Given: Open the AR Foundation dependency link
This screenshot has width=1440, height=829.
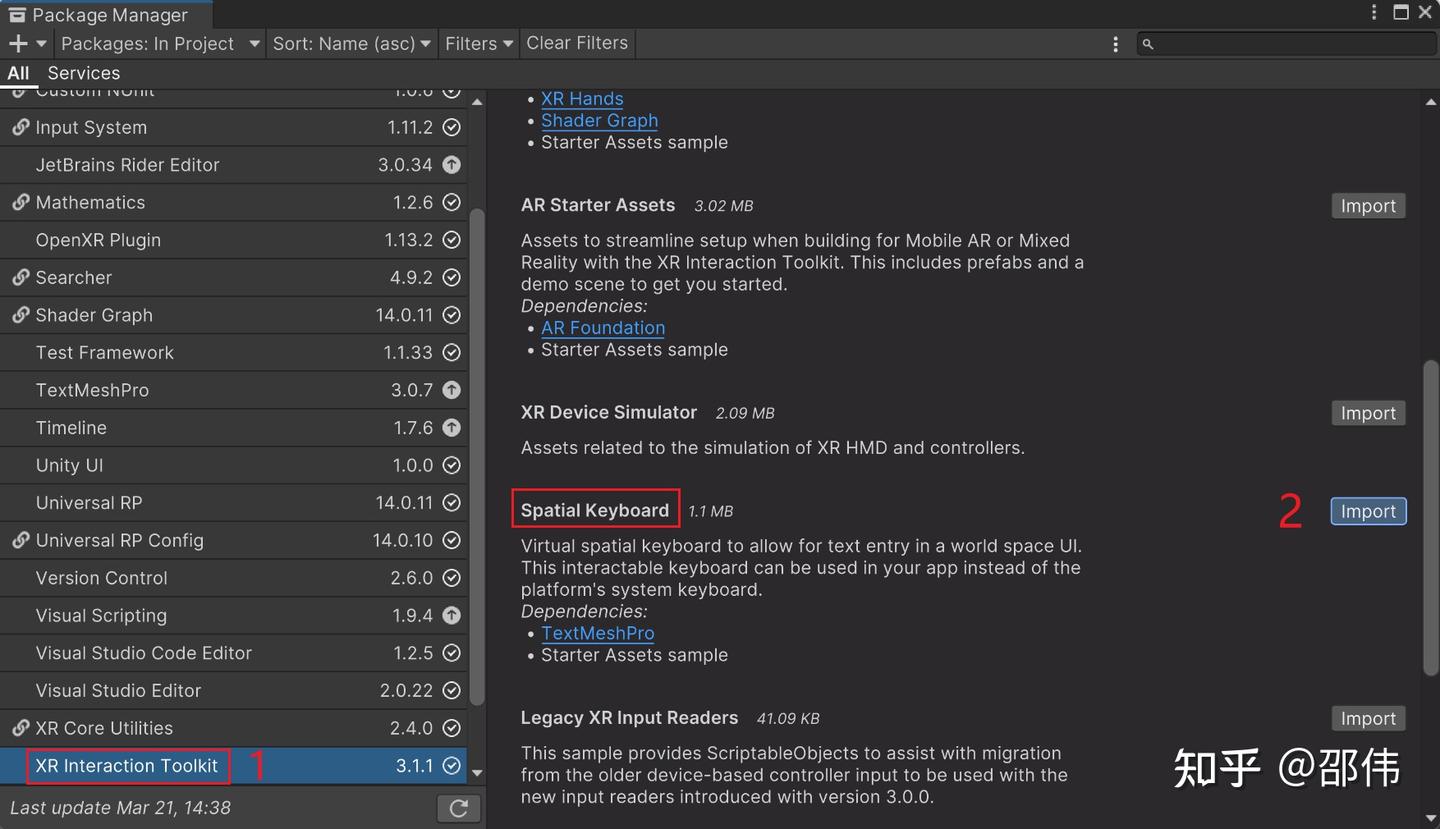Looking at the screenshot, I should [x=603, y=328].
